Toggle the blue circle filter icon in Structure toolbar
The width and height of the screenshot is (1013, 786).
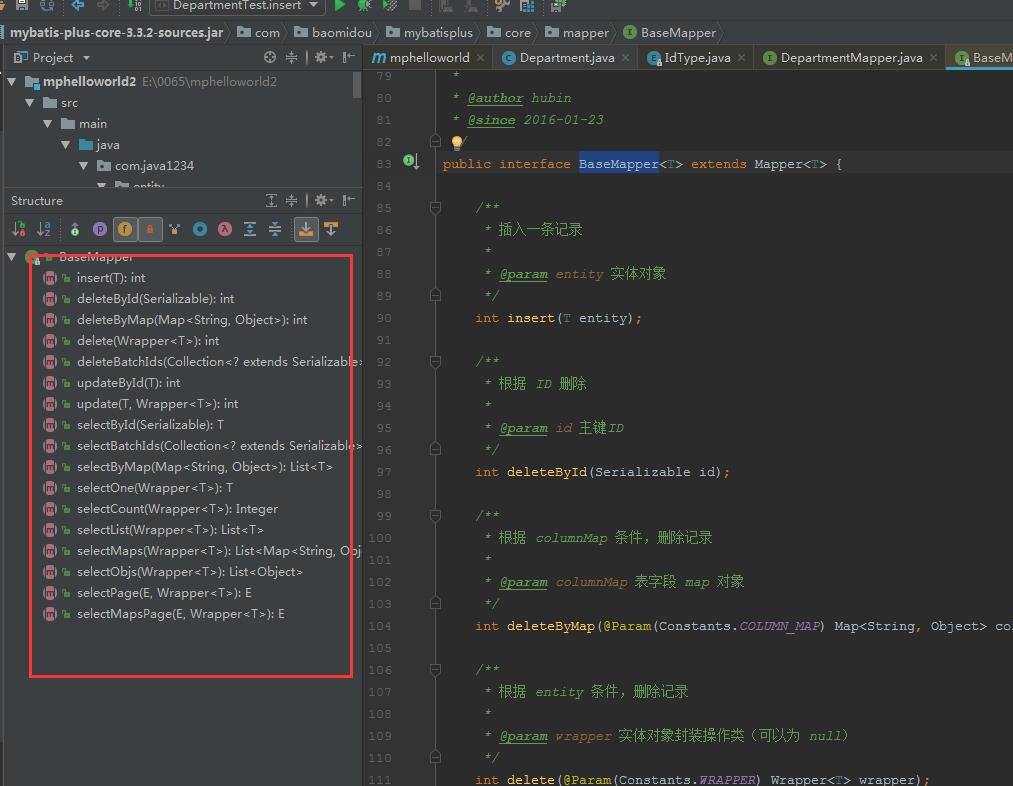click(200, 229)
